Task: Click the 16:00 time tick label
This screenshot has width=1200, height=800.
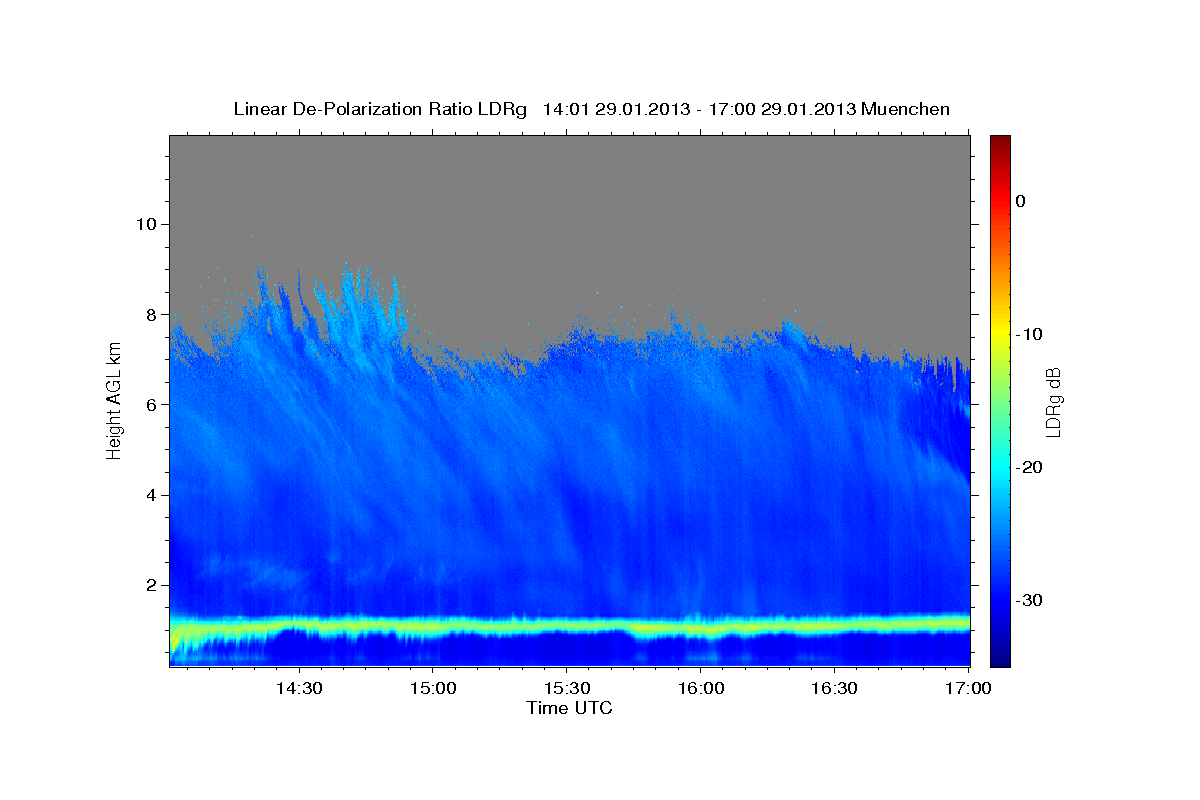Action: pyautogui.click(x=700, y=689)
